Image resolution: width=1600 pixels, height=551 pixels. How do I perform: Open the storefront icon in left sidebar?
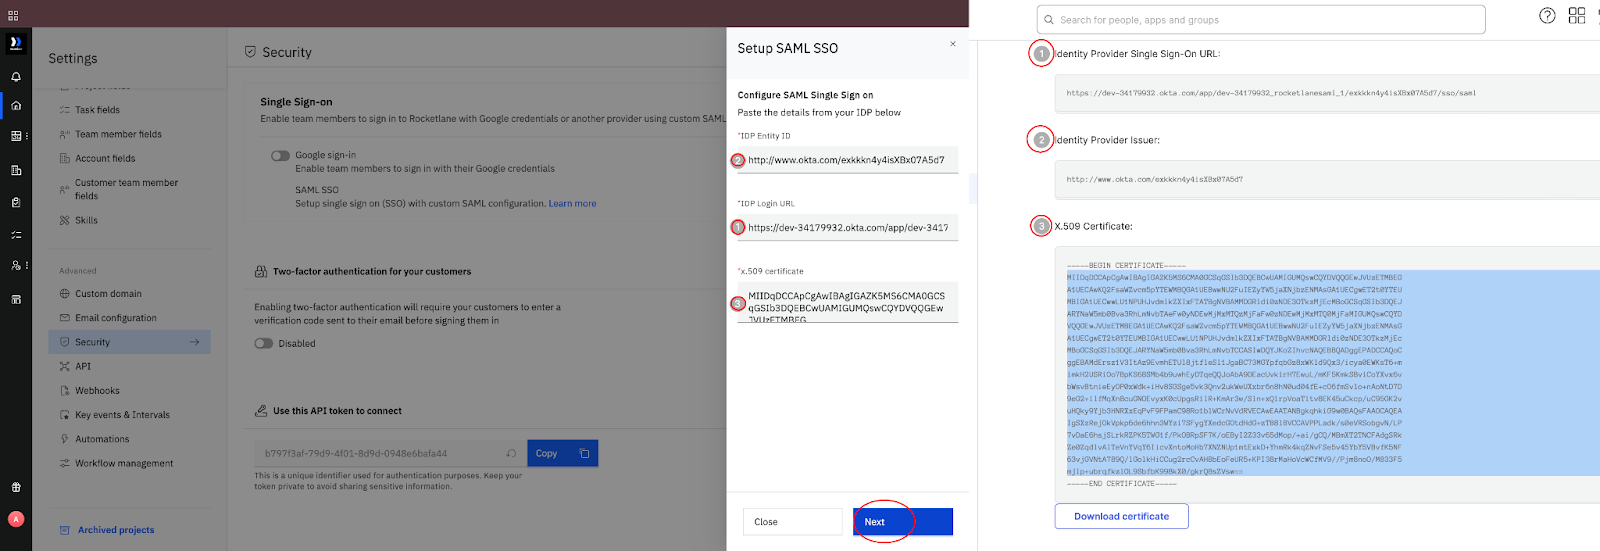16,299
